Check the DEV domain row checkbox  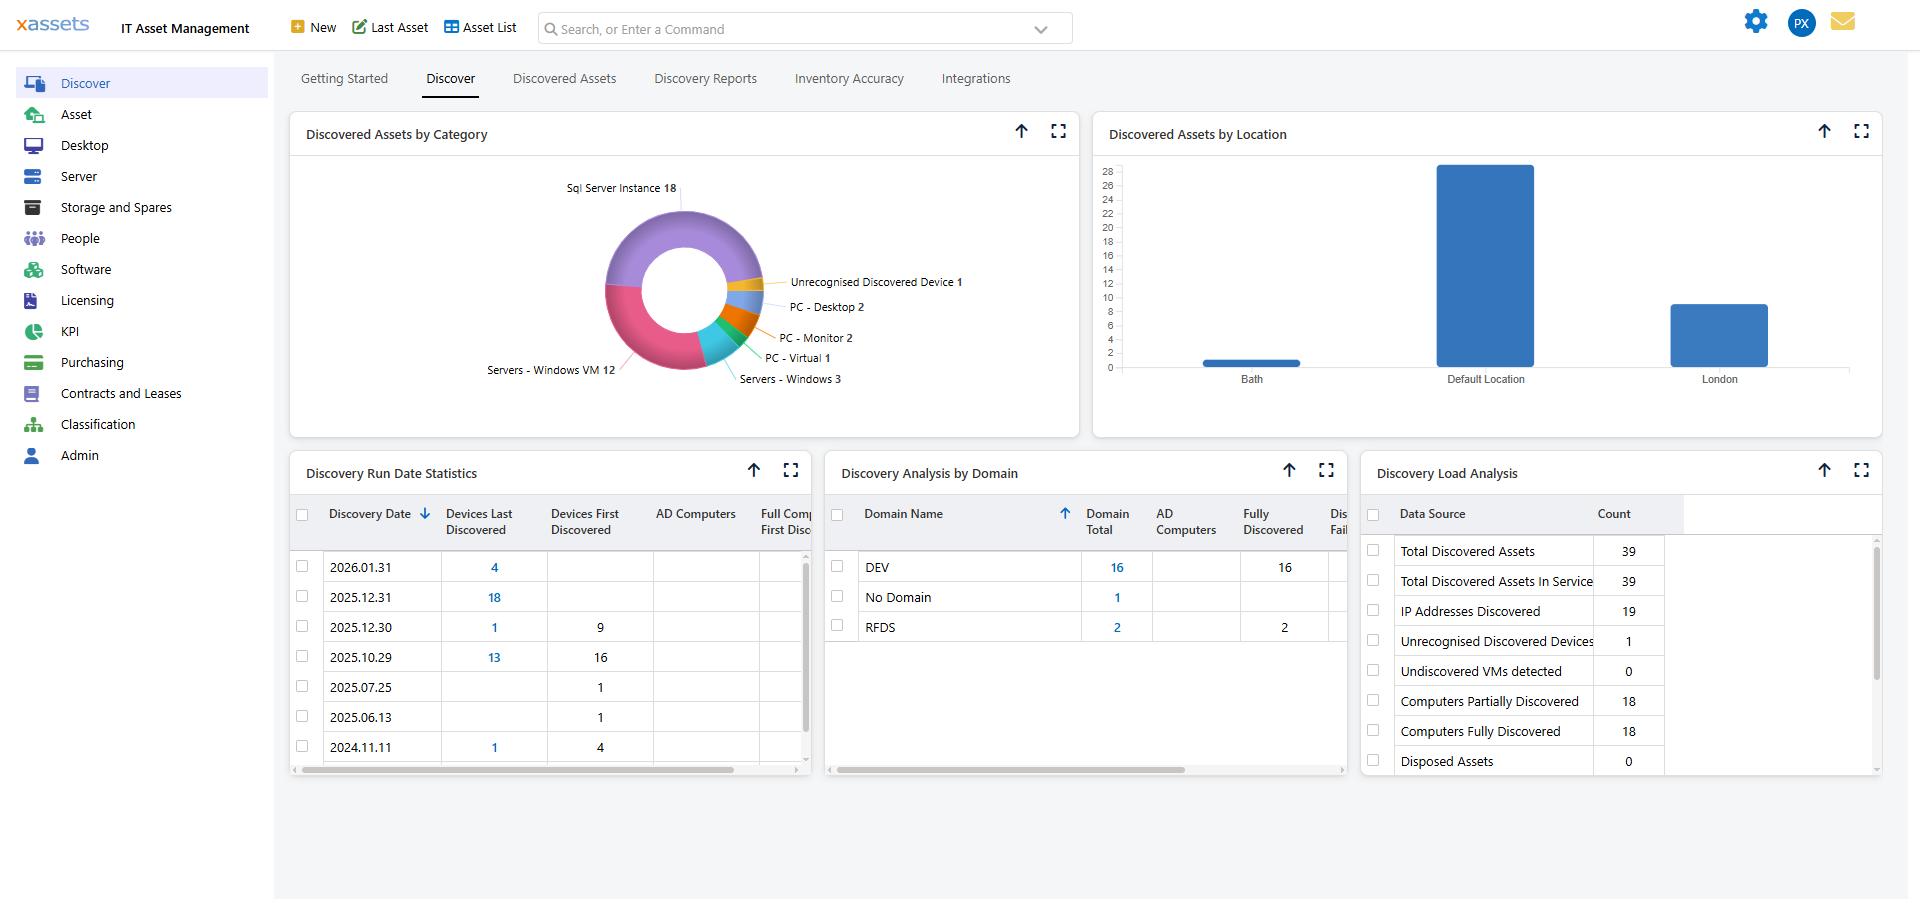(838, 566)
